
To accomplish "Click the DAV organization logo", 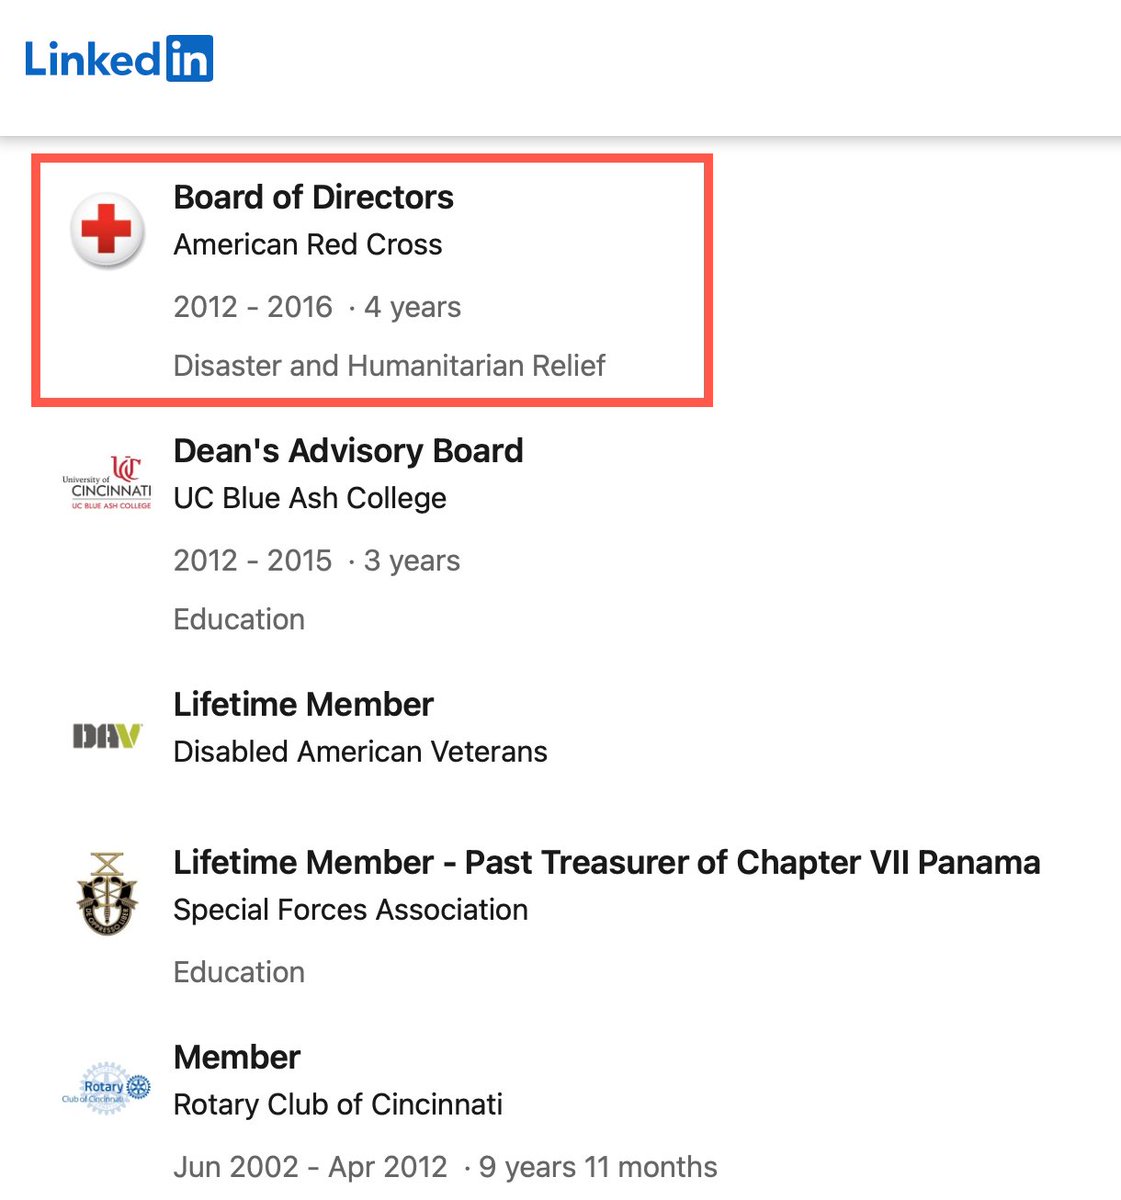I will pyautogui.click(x=107, y=737).
